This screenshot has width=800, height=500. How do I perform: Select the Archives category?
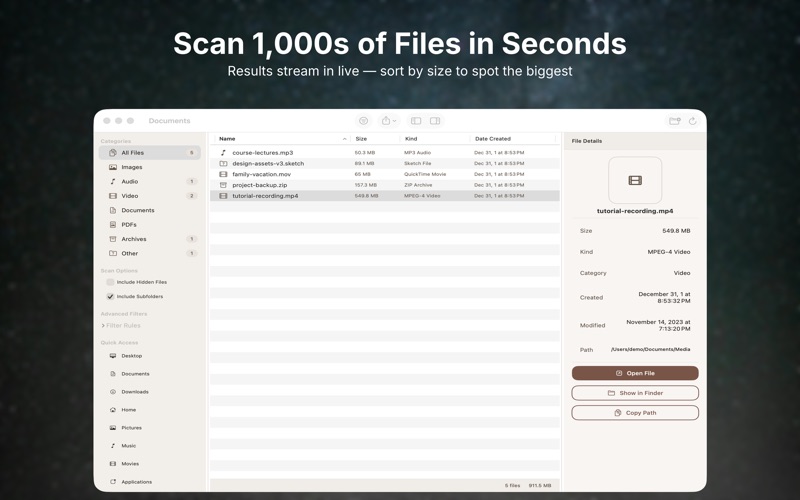(149, 239)
